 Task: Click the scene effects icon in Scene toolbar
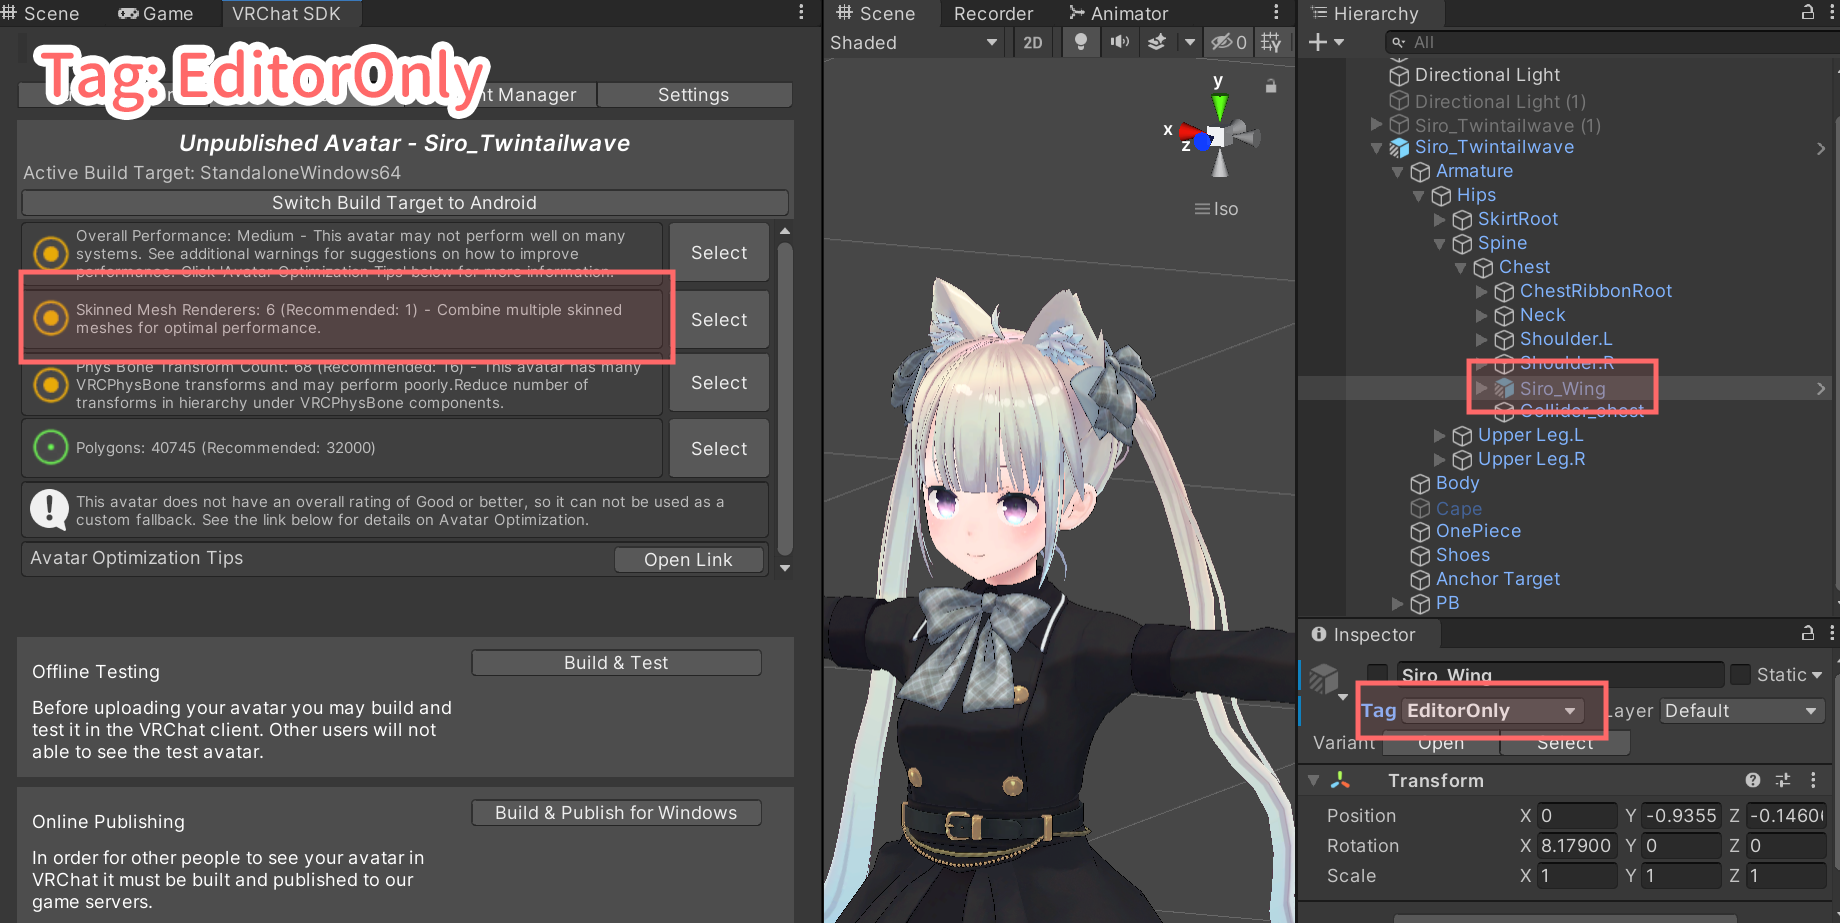point(1157,42)
